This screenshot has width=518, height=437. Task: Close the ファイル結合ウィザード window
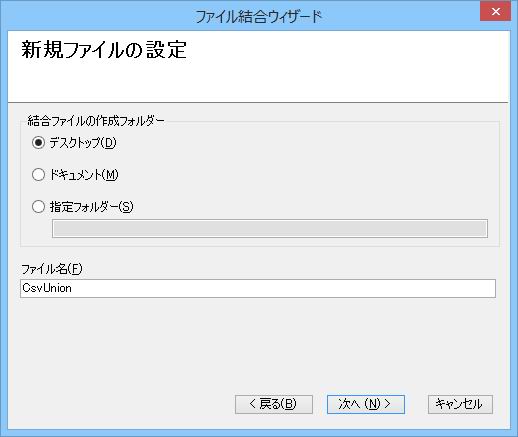pos(495,11)
